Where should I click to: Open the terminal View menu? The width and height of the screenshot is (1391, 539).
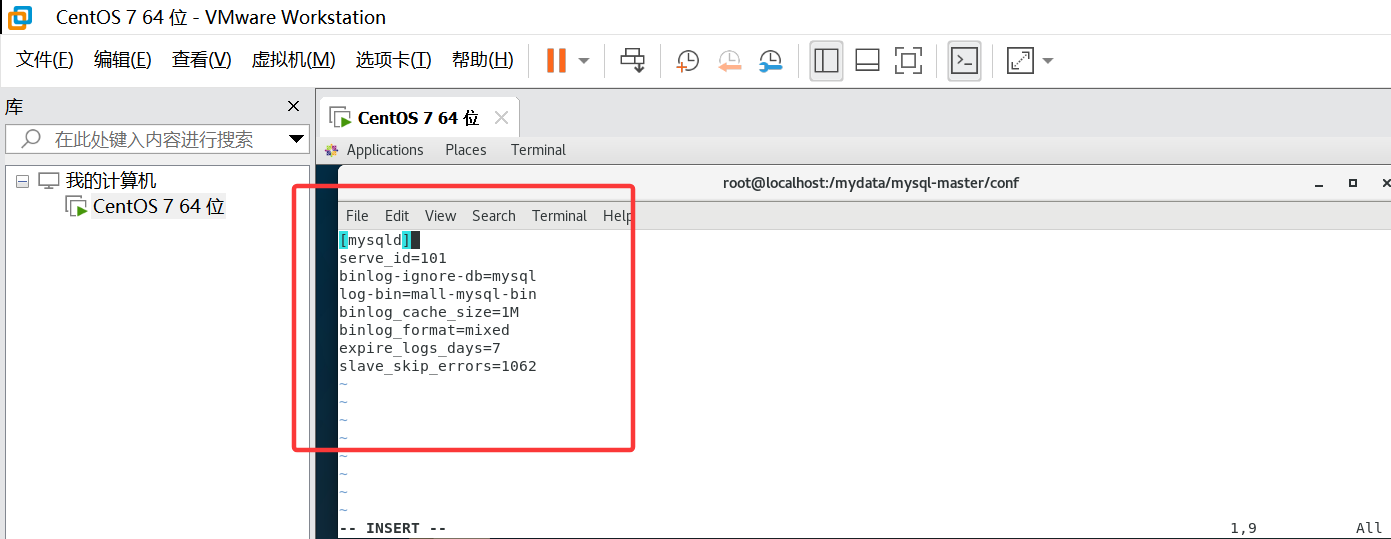coord(440,216)
